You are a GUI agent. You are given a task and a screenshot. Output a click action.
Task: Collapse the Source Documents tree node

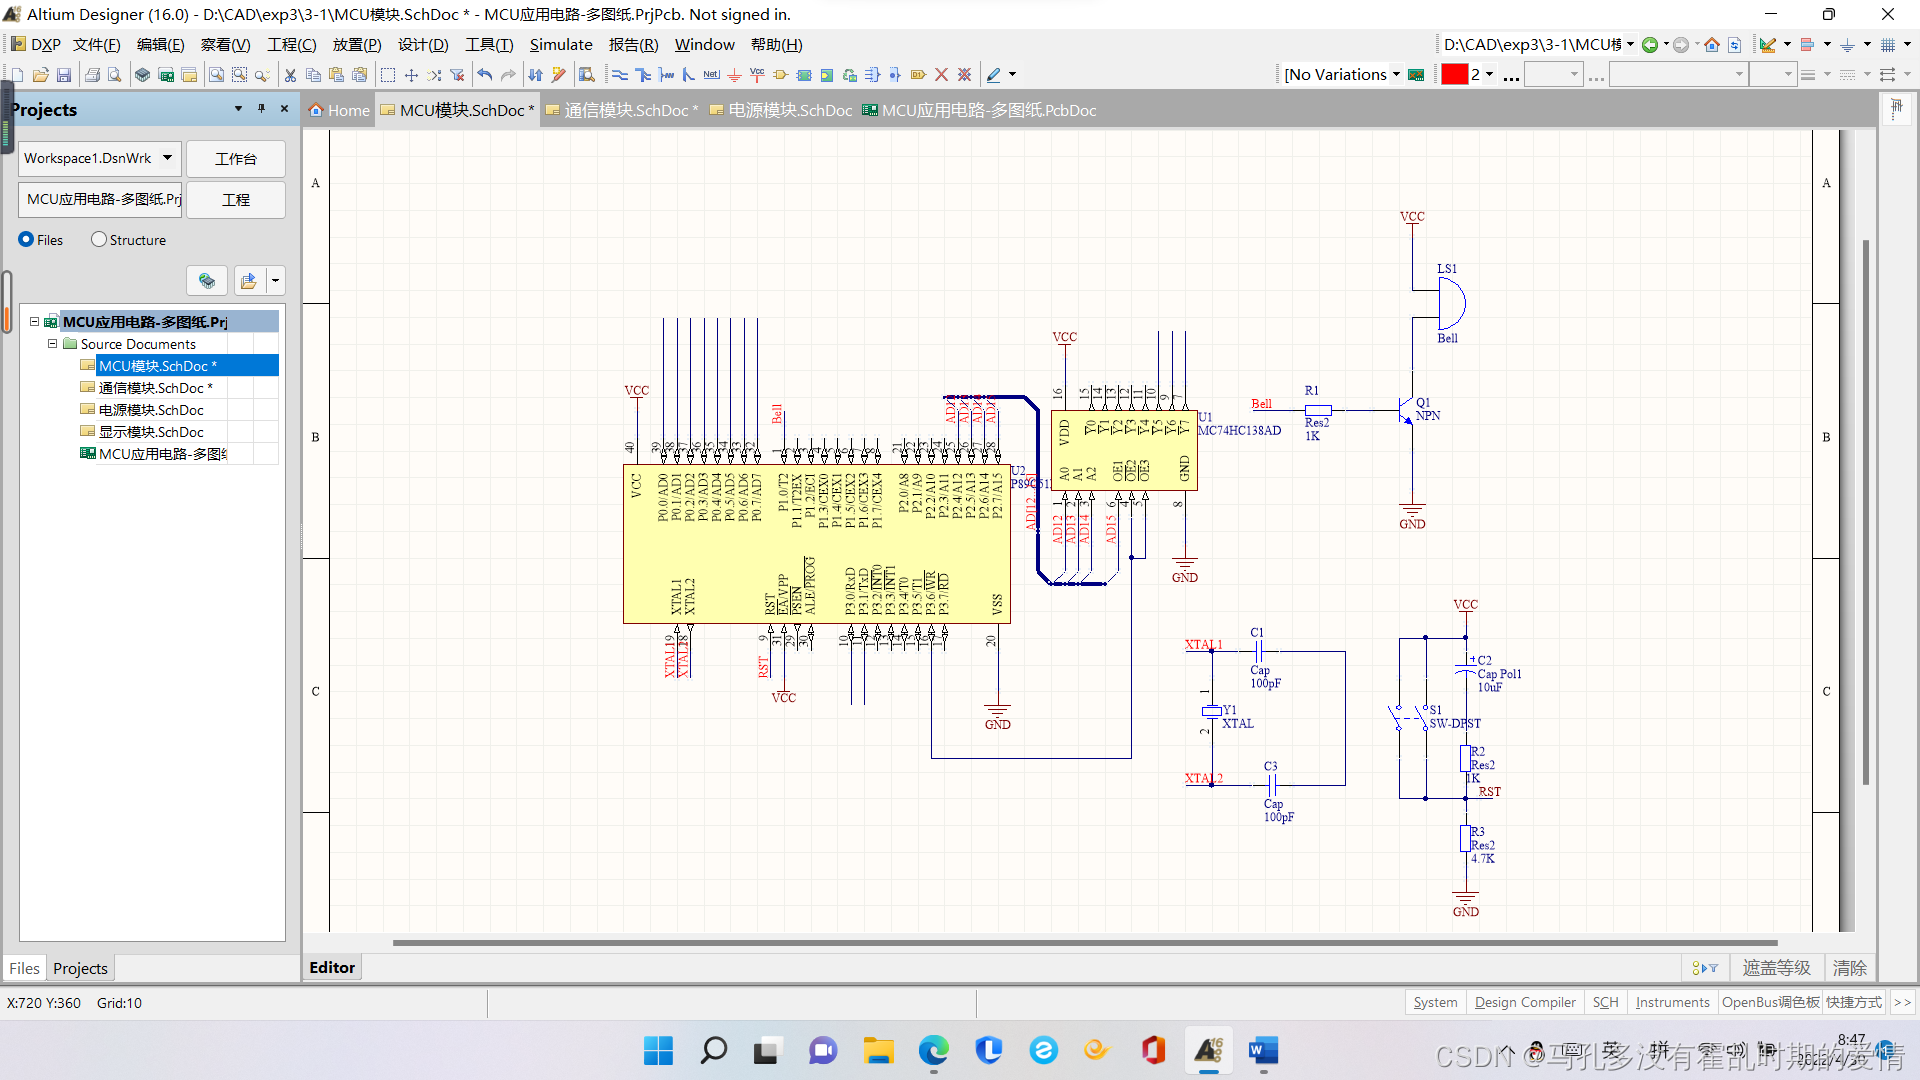tap(53, 344)
